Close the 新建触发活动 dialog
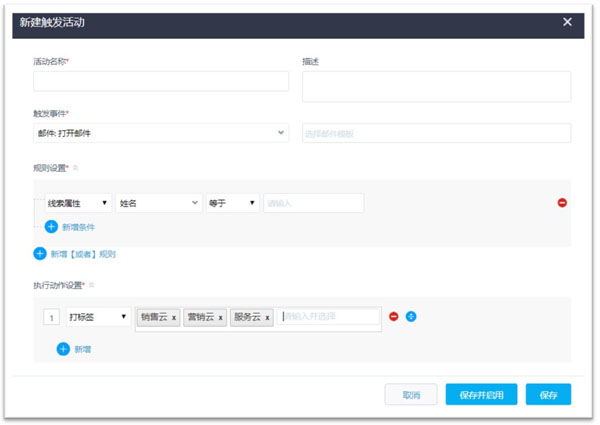Screen dimensions: 600x425 567,22
